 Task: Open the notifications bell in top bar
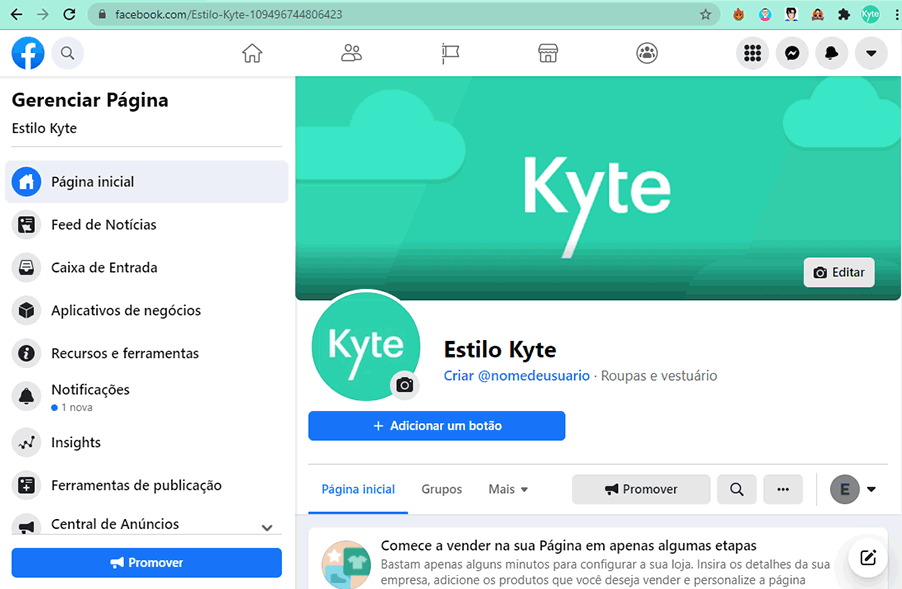click(831, 53)
